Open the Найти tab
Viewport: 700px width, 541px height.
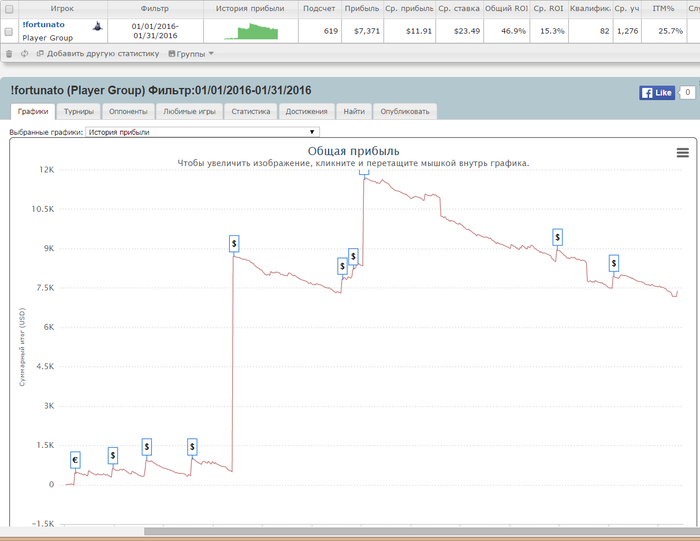(x=354, y=112)
